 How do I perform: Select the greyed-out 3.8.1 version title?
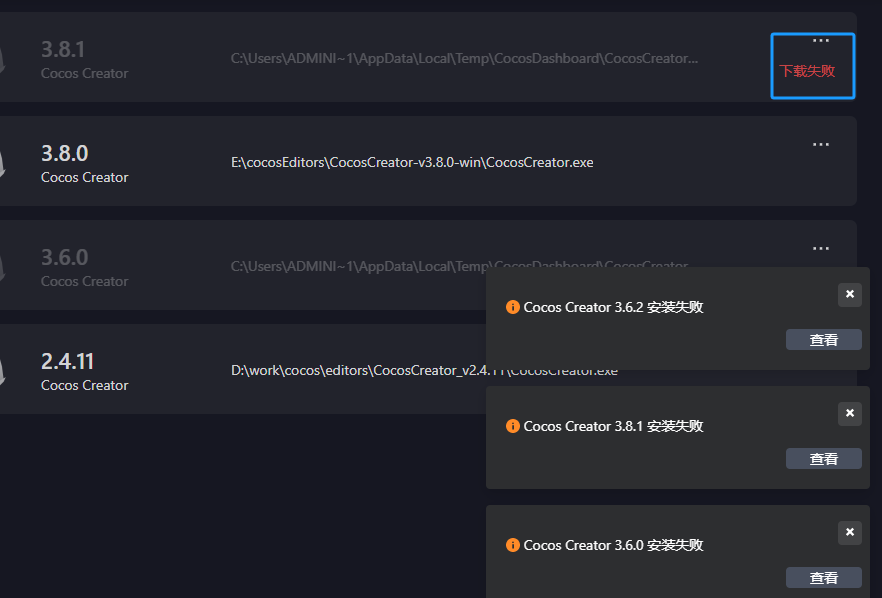[x=62, y=50]
